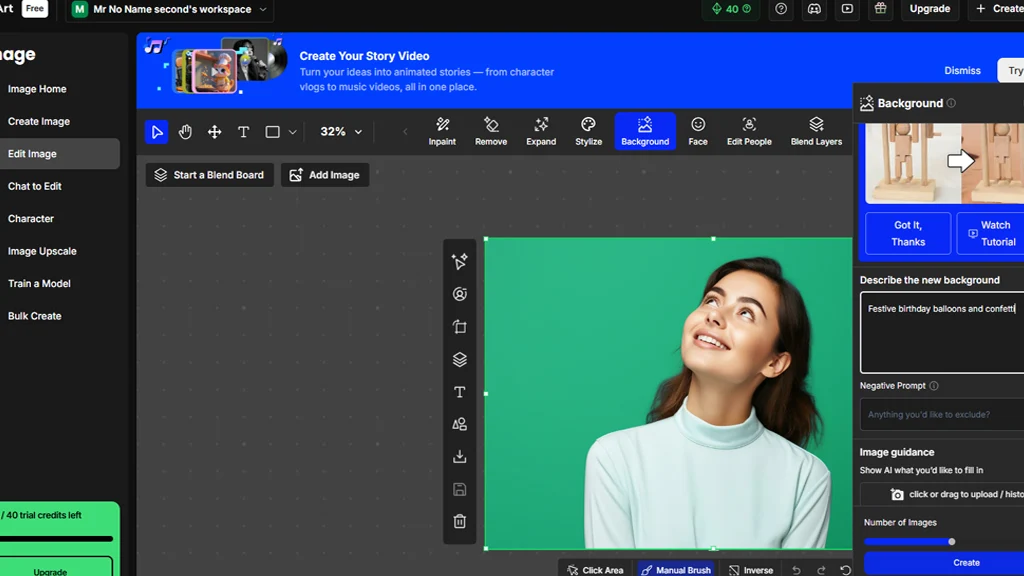Viewport: 1024px width, 576px height.
Task: Select the Text tool in top toolbar
Action: [243, 132]
